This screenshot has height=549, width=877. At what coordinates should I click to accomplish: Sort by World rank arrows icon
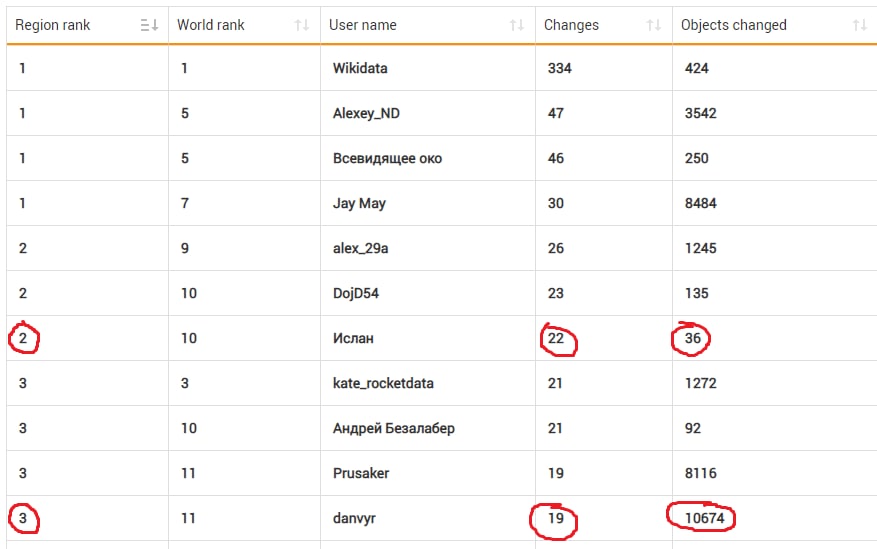301,25
